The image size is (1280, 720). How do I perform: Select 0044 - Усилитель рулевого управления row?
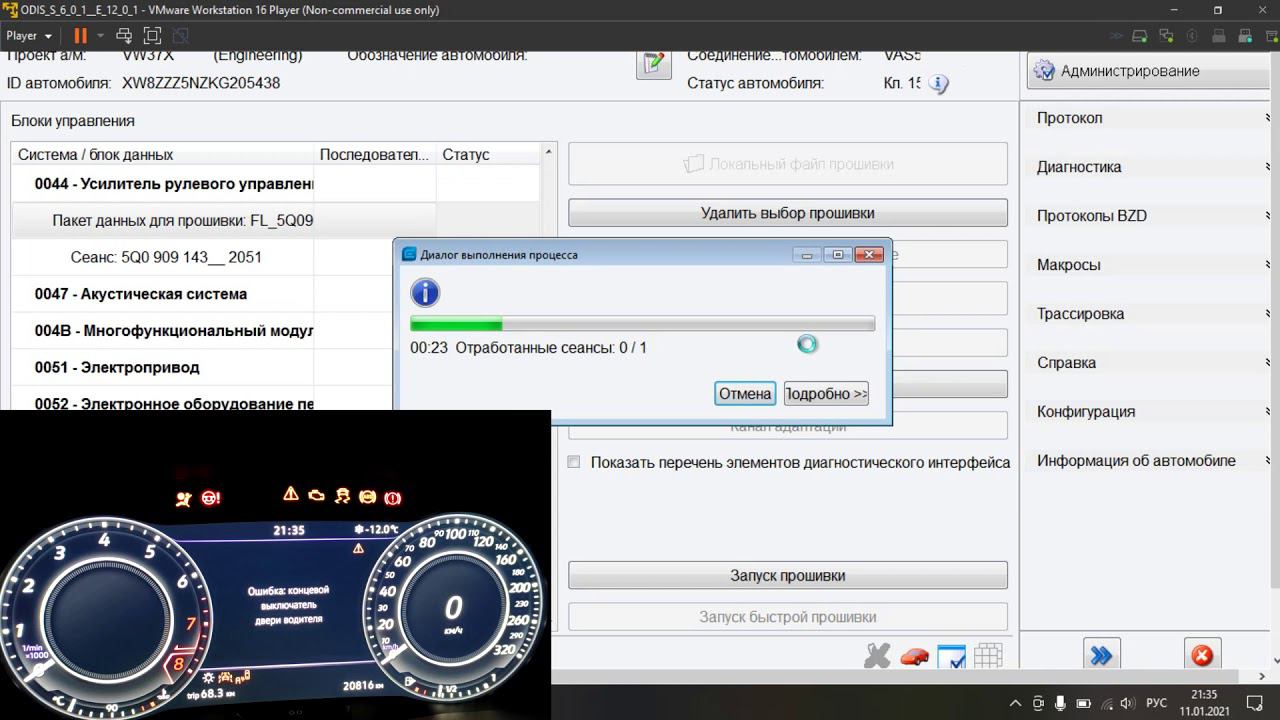[x=275, y=184]
